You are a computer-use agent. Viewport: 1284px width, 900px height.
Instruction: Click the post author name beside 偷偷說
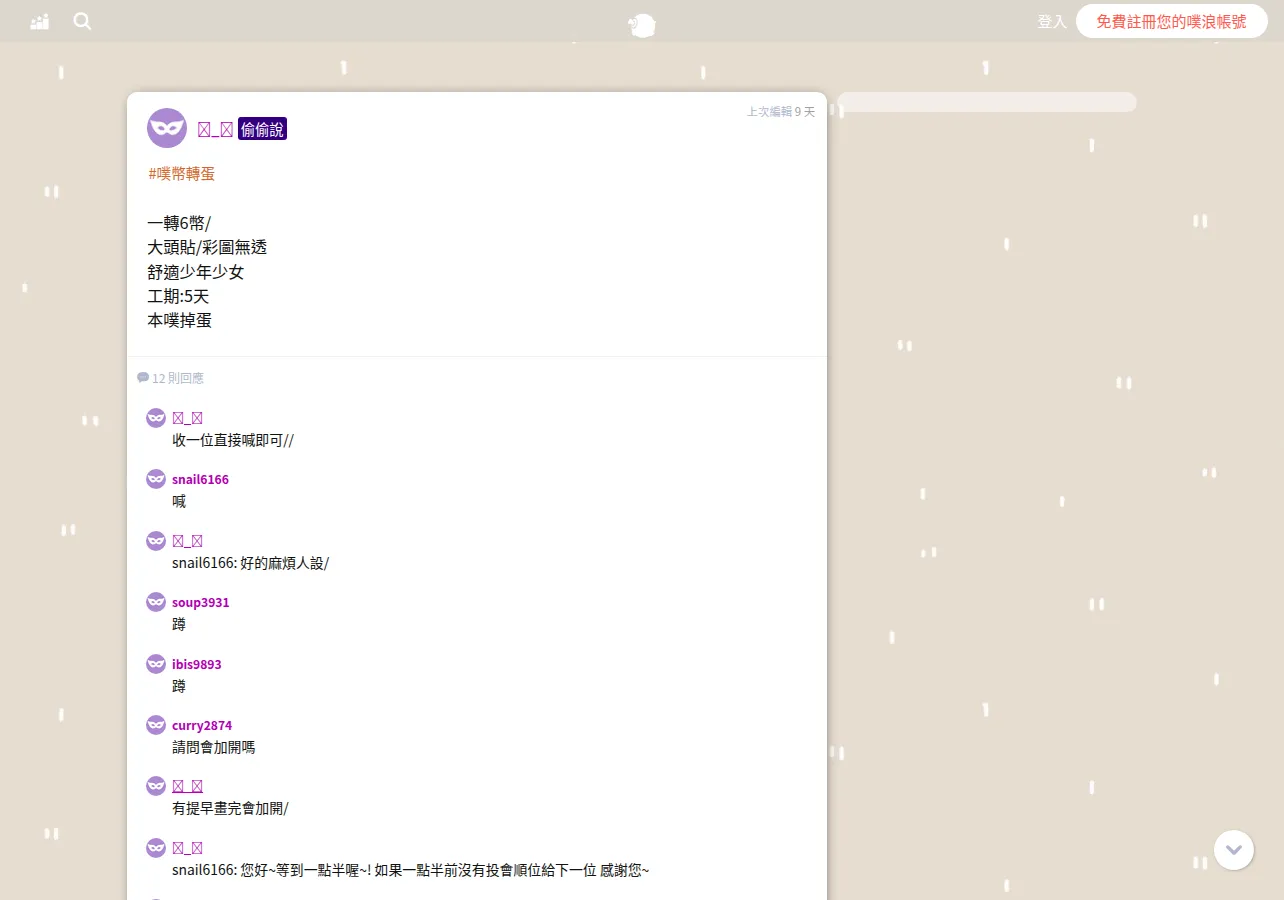click(x=215, y=129)
